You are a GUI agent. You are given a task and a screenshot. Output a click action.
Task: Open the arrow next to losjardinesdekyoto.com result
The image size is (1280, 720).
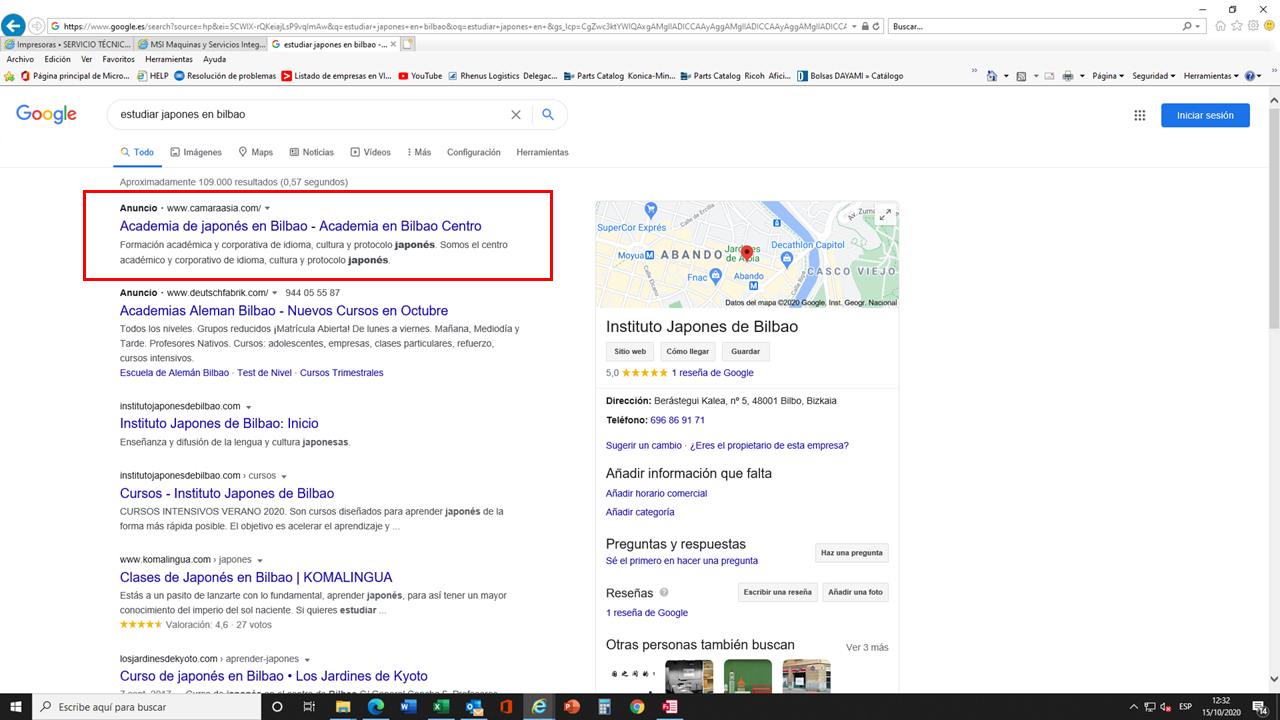coord(307,660)
